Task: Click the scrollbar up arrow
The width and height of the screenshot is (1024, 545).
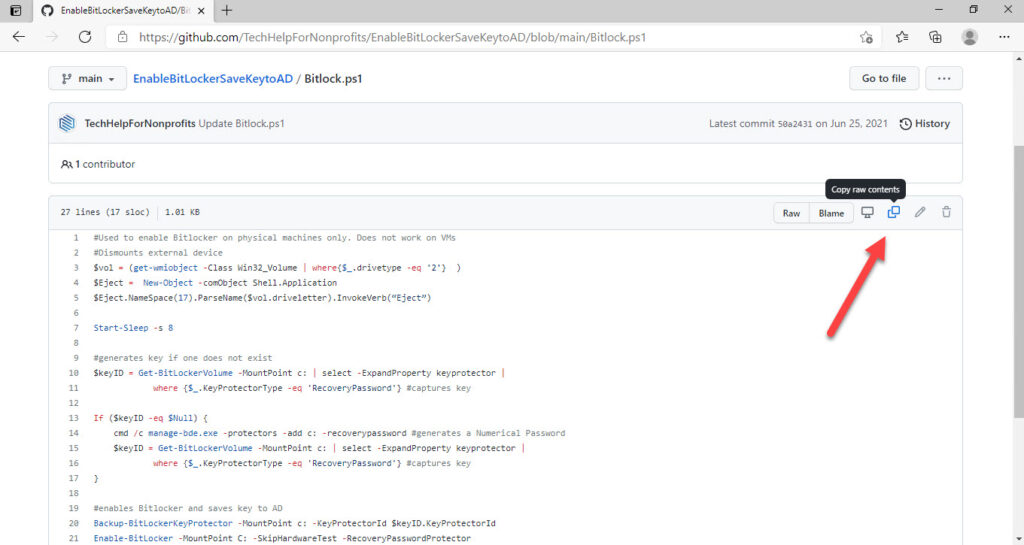Action: point(1018,59)
